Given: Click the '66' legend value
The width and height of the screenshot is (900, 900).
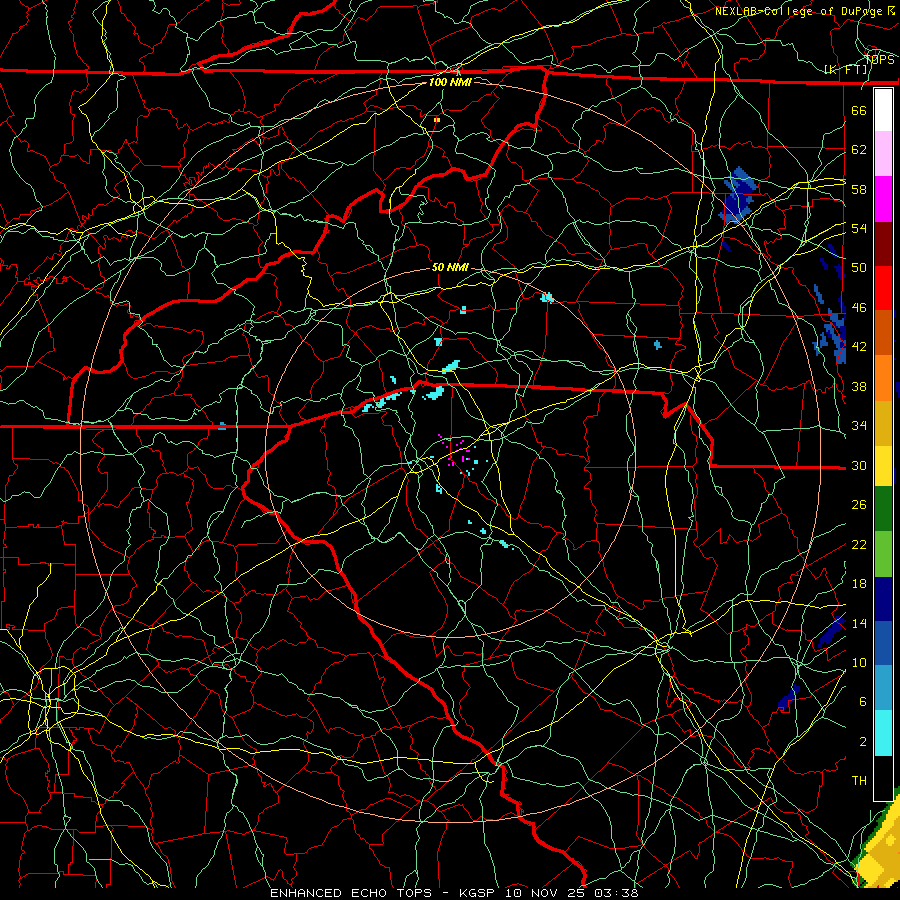Looking at the screenshot, I should click(859, 111).
